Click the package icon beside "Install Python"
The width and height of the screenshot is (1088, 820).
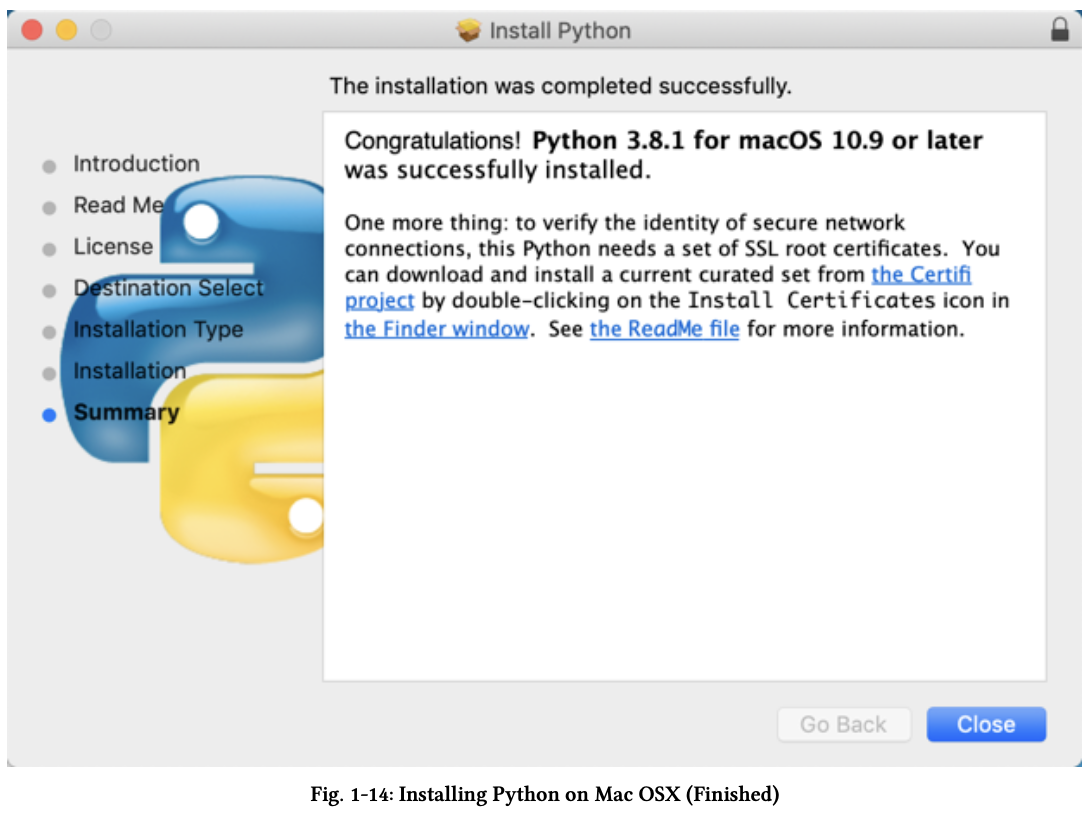click(470, 30)
